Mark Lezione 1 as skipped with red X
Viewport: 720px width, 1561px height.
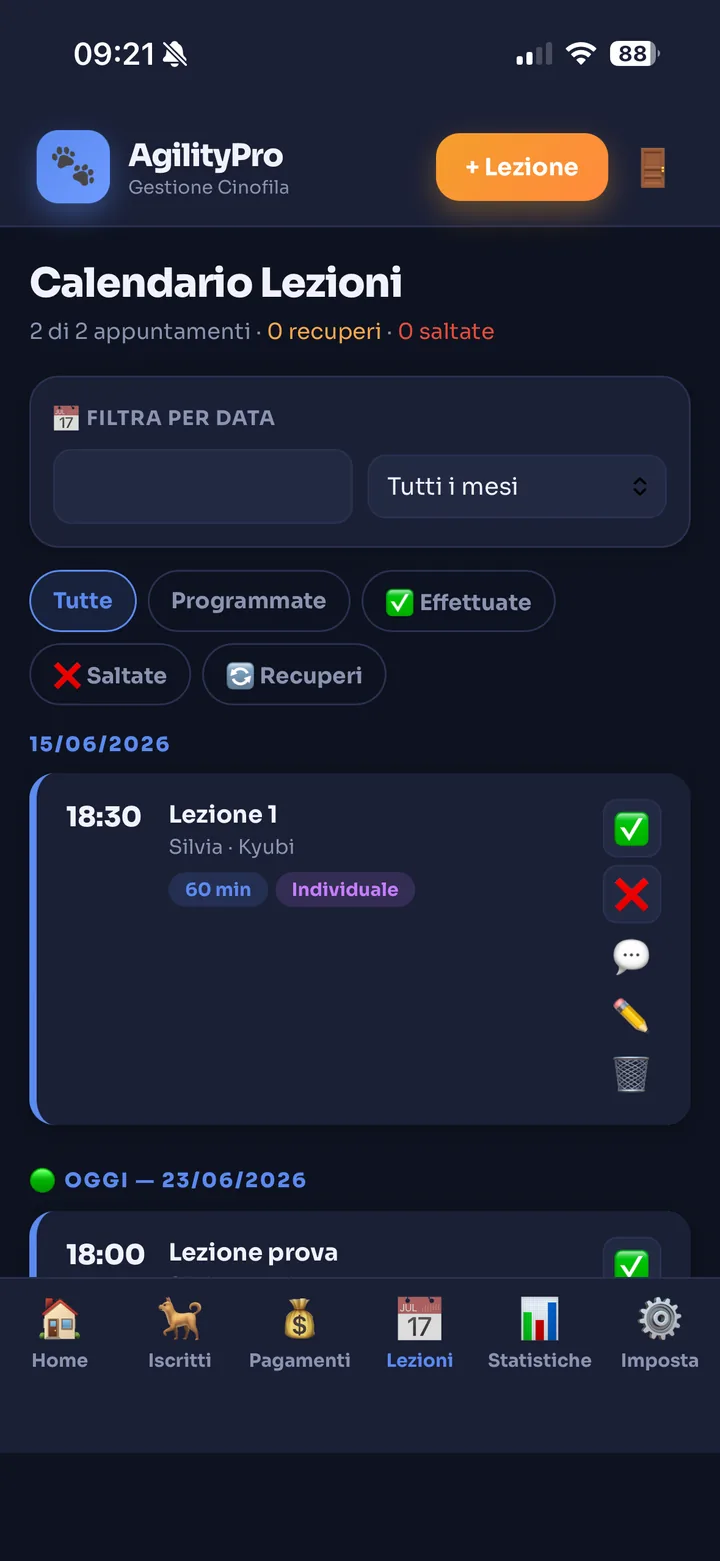pos(631,894)
